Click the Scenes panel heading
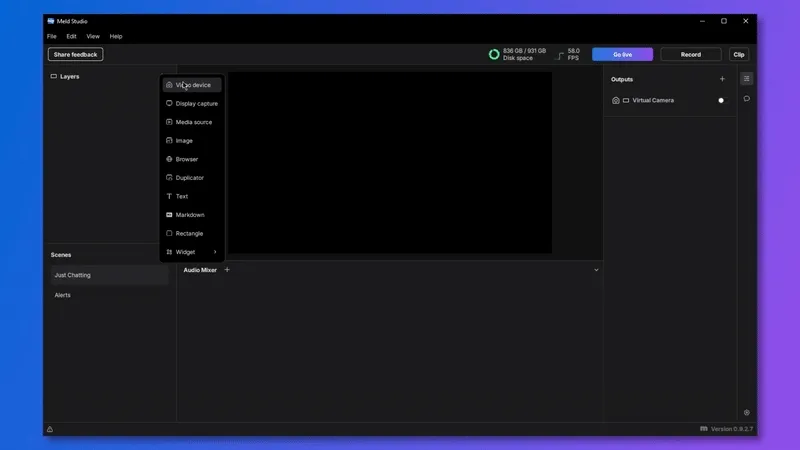 click(x=61, y=255)
